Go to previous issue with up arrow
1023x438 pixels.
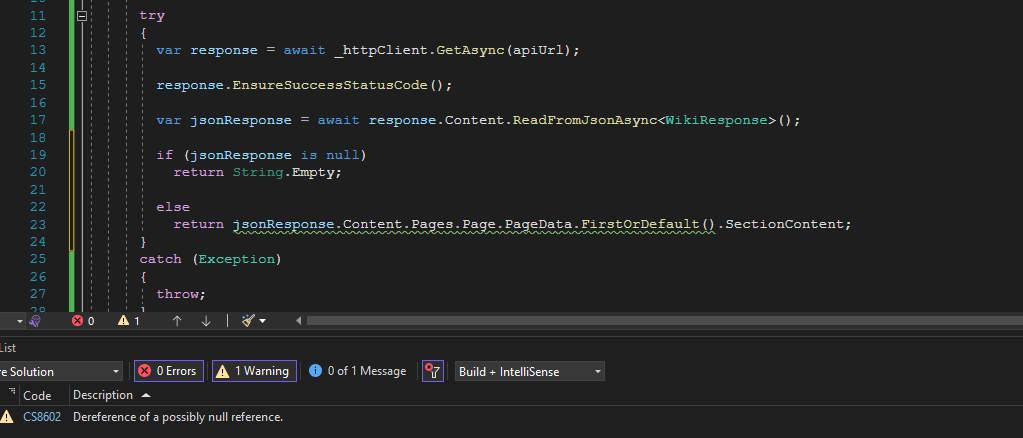tap(177, 321)
